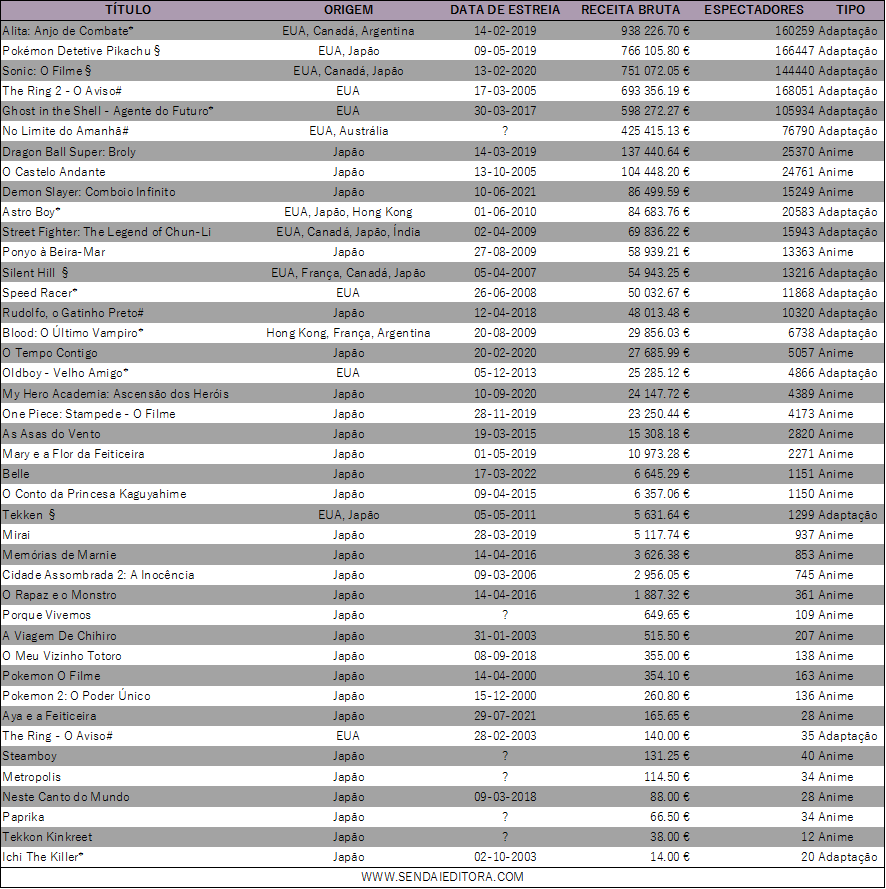Click the title 'Memórias de Marnie'
This screenshot has height=889, width=886.
pyautogui.click(x=60, y=554)
